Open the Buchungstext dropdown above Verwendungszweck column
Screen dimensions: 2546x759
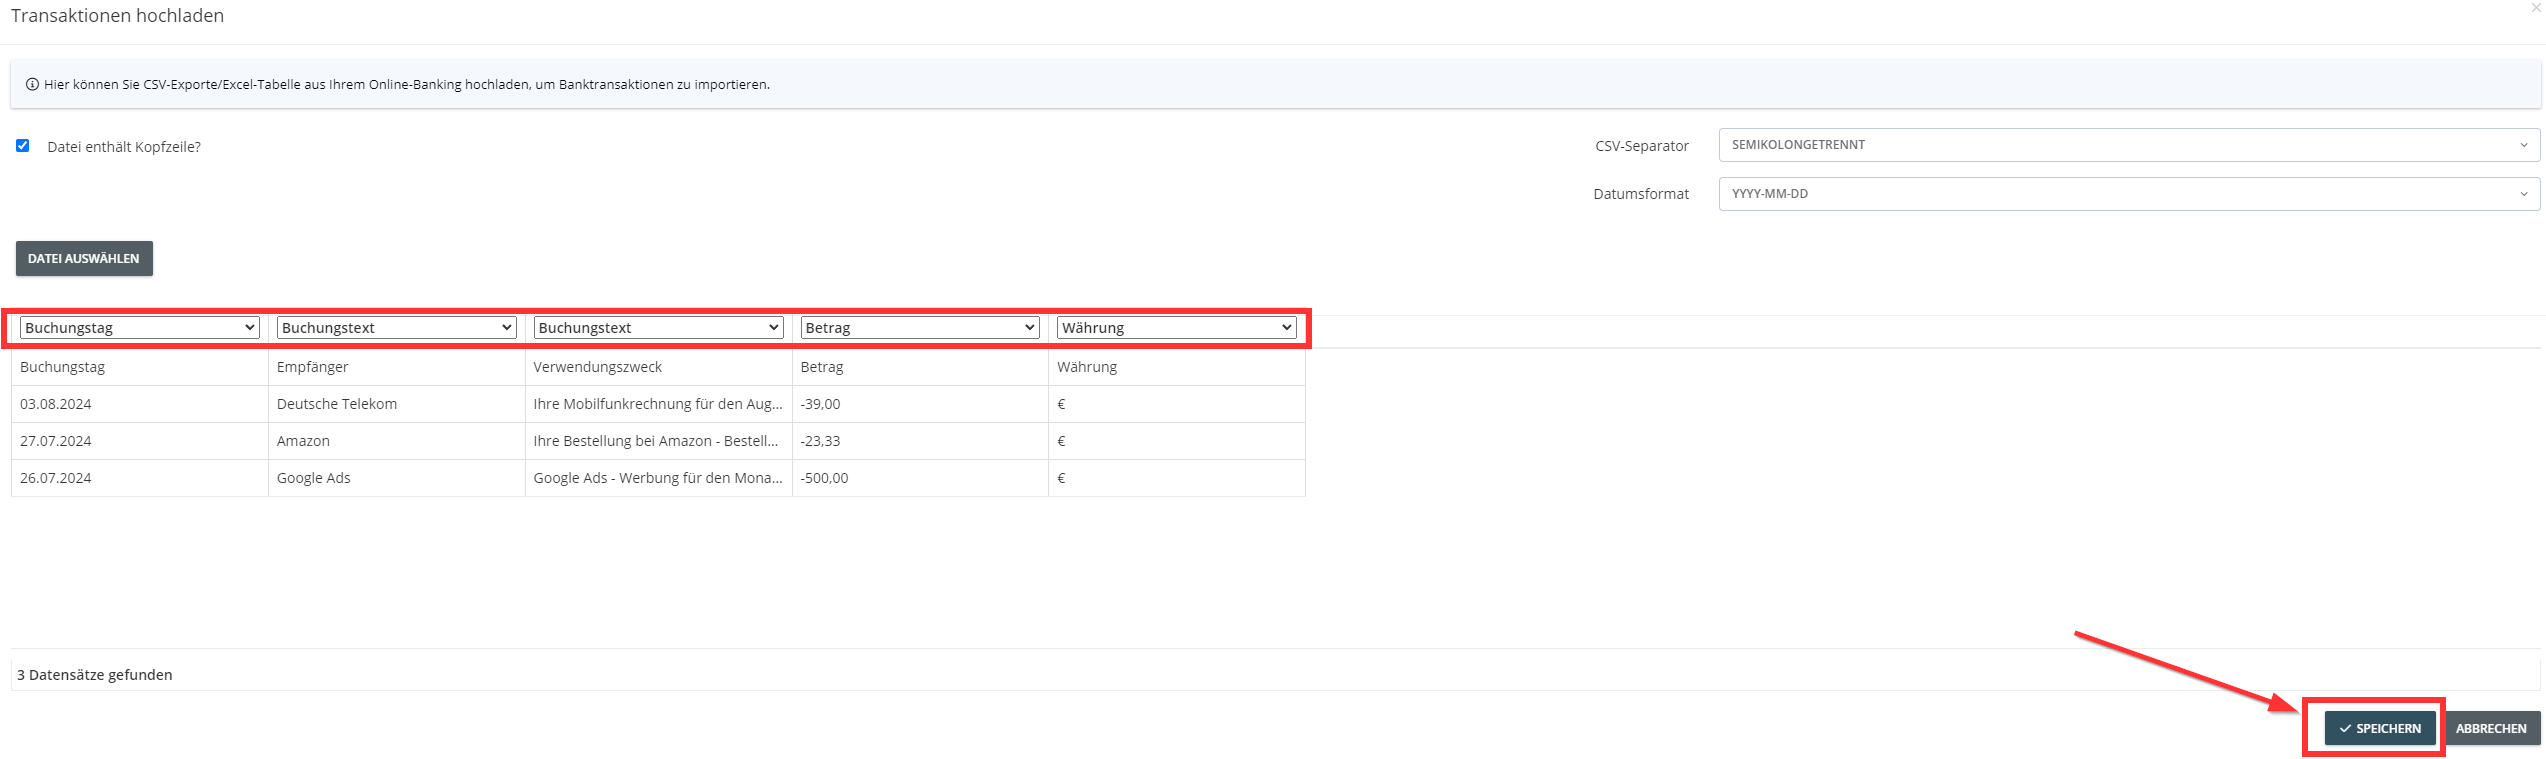point(658,328)
